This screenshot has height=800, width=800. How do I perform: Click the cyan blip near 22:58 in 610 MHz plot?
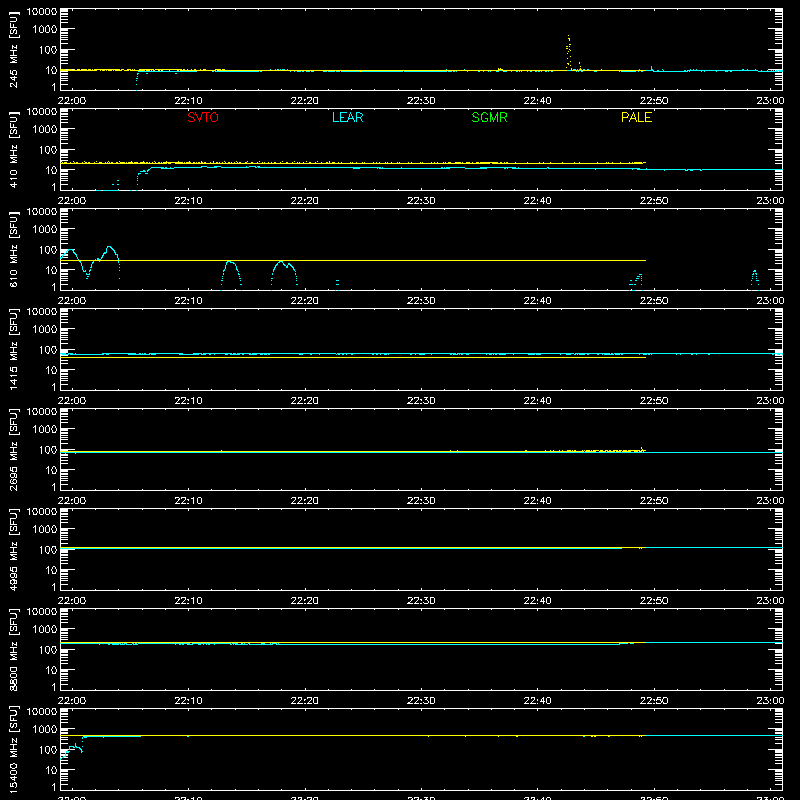click(755, 280)
